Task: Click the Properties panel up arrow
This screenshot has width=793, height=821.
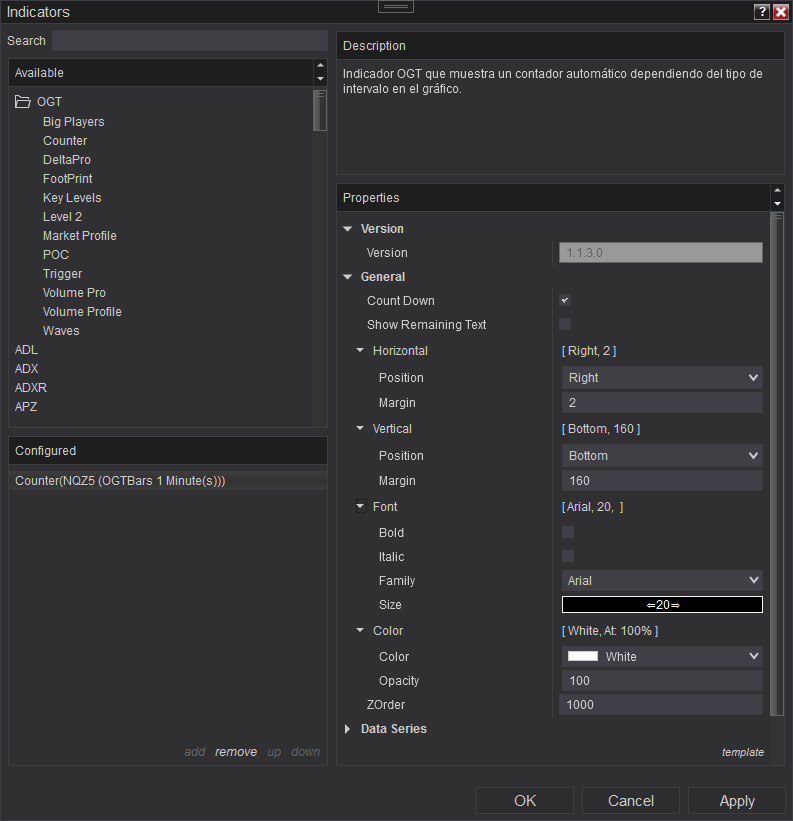Action: (x=777, y=190)
